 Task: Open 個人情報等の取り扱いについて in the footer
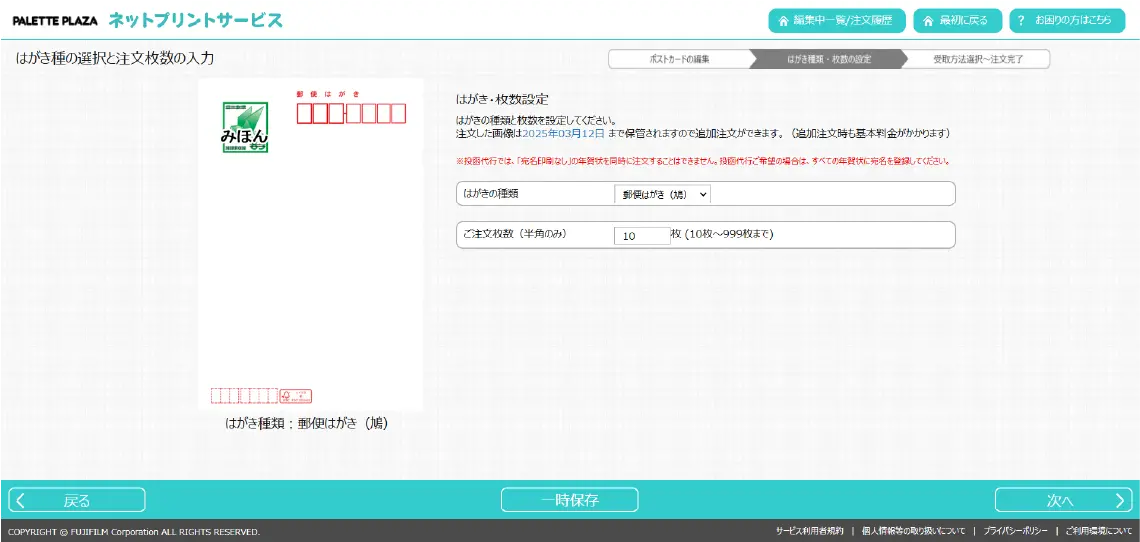tap(913, 531)
